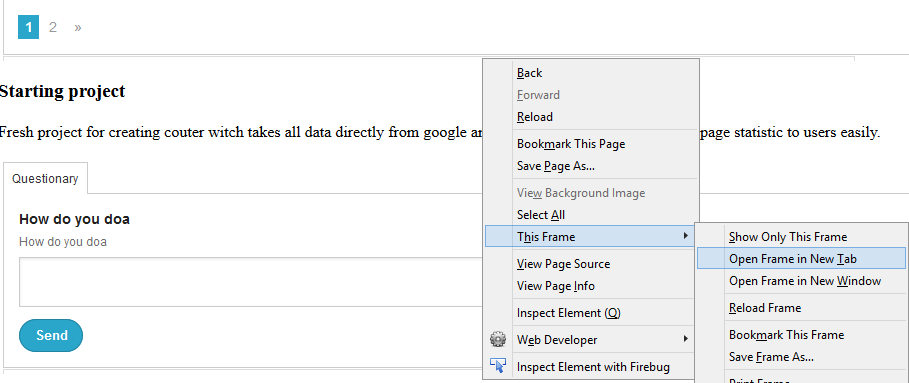The width and height of the screenshot is (909, 383).
Task: Choose Open Frame in New Tab
Action: tap(801, 258)
